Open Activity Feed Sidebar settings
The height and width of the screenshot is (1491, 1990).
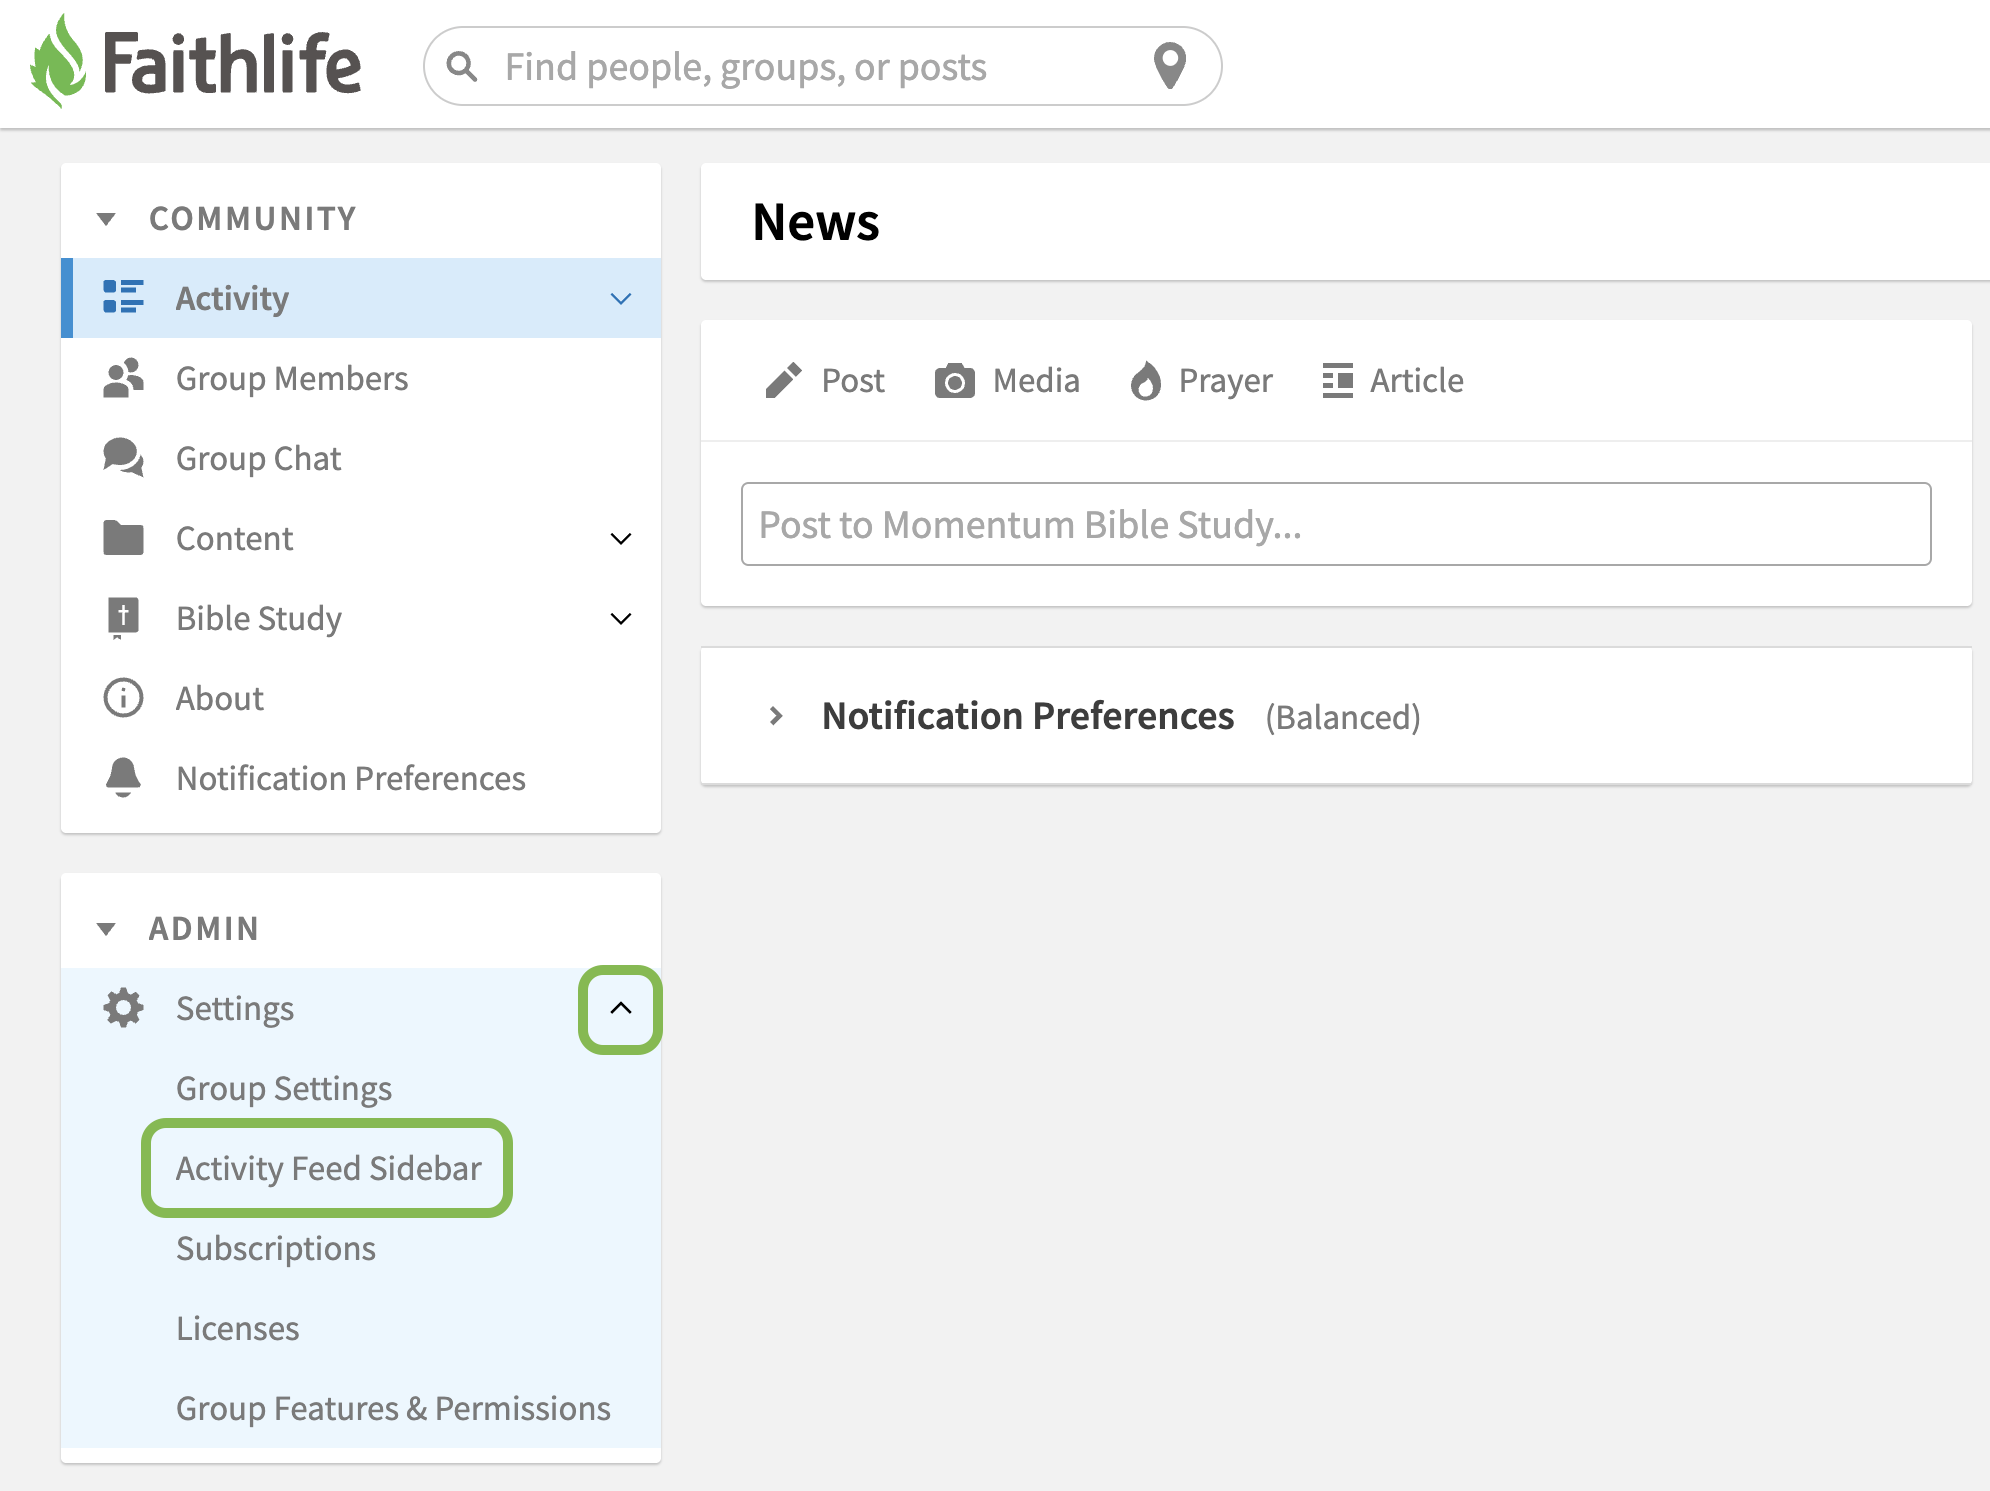328,1168
